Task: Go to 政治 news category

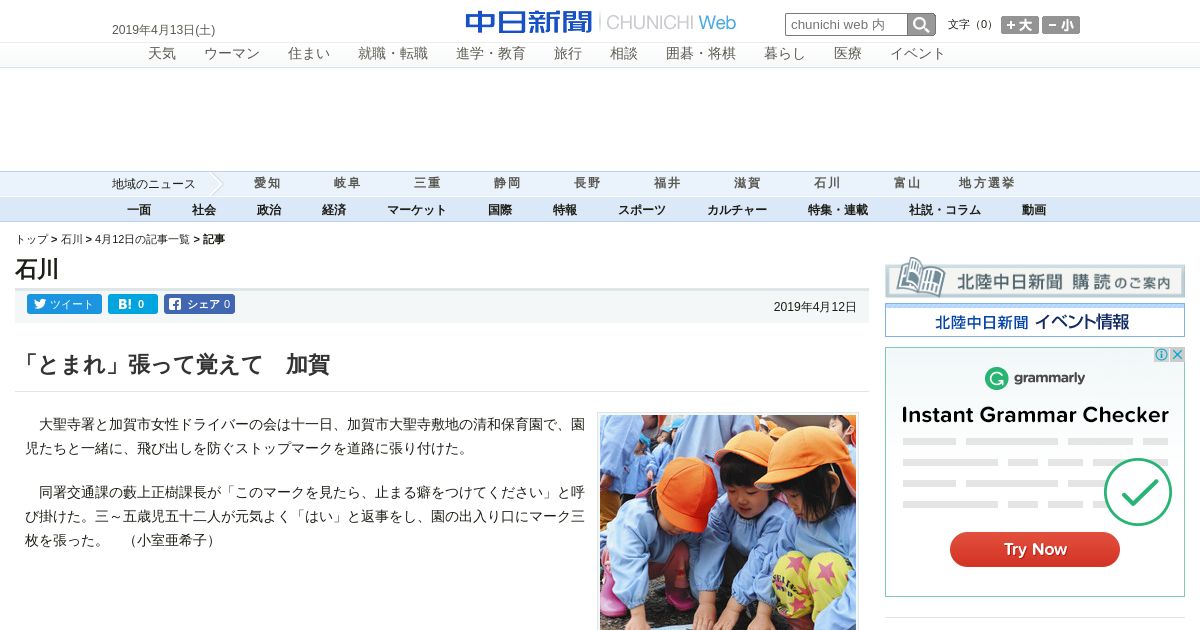Action: click(269, 210)
